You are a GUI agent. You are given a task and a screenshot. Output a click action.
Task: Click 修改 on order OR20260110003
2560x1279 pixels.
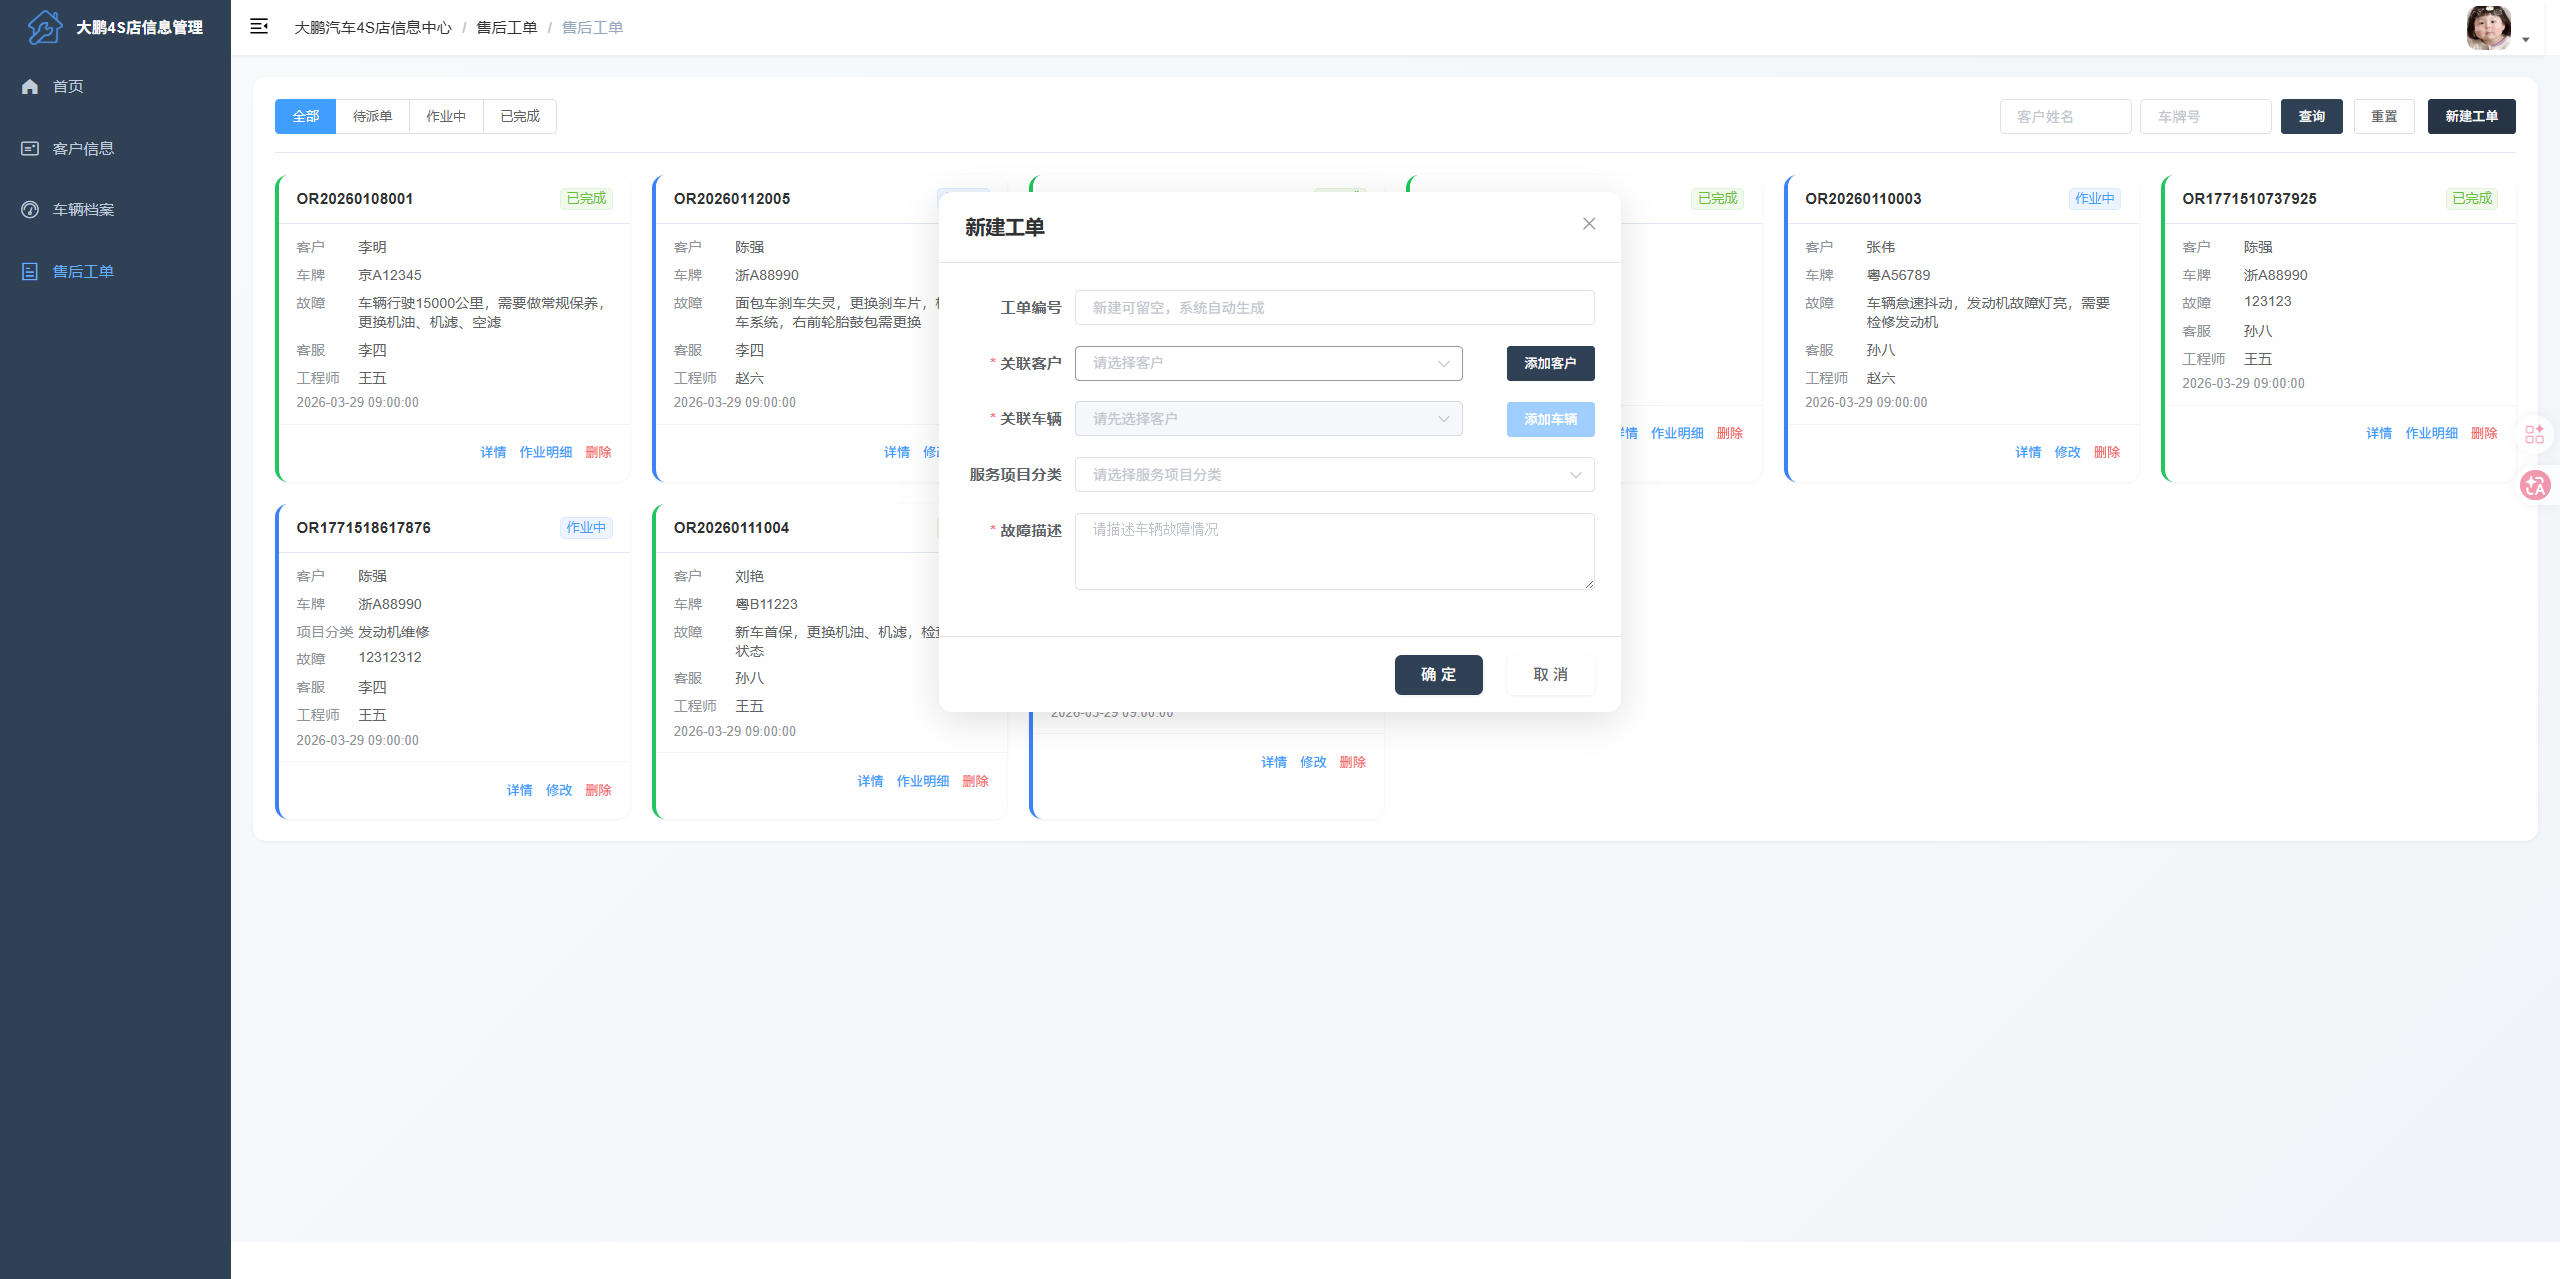pos(2067,452)
